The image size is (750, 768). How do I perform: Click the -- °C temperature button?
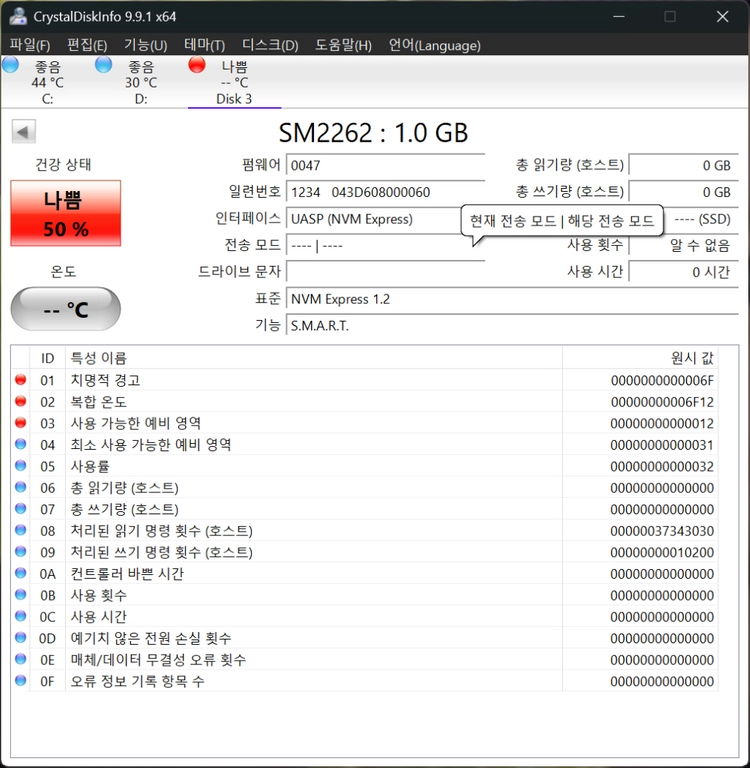[66, 309]
